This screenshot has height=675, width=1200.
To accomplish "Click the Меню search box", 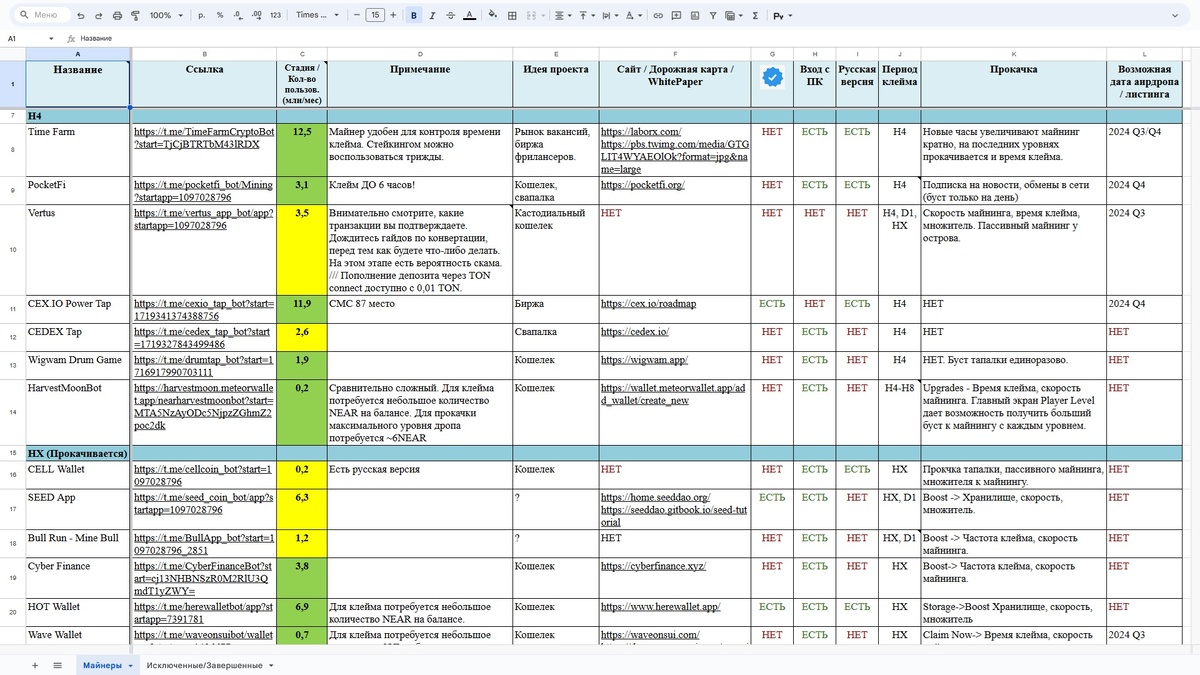I will (44, 15).
